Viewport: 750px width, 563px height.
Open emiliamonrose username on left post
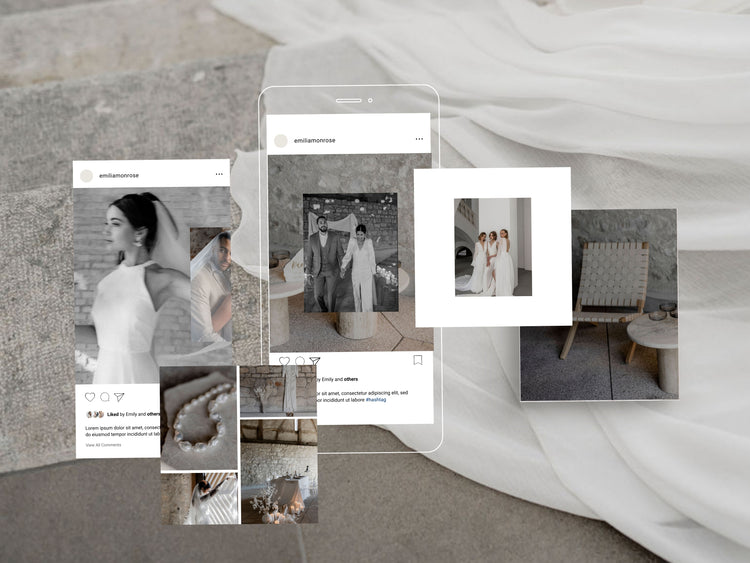(x=119, y=176)
